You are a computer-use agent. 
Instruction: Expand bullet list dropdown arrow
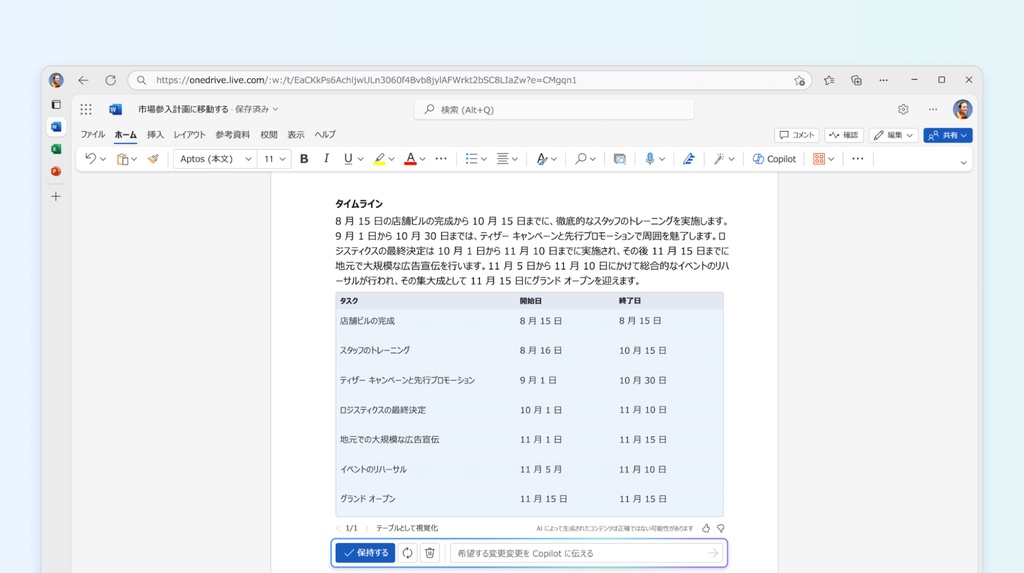tap(484, 159)
